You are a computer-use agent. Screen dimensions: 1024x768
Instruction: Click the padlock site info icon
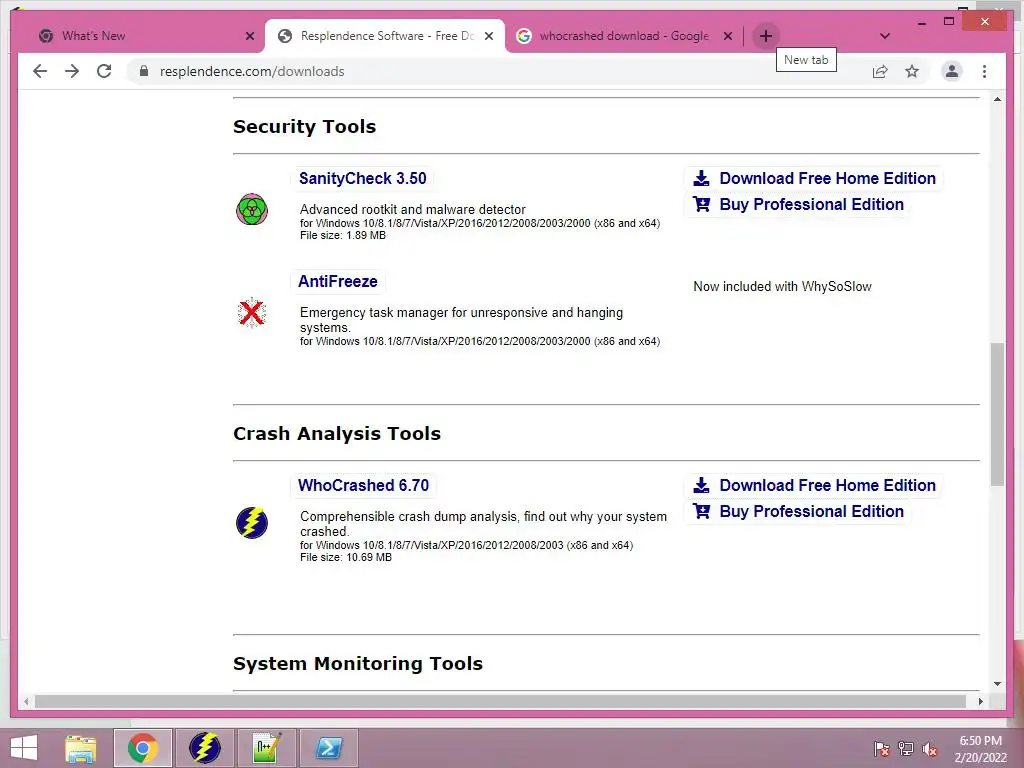144,71
